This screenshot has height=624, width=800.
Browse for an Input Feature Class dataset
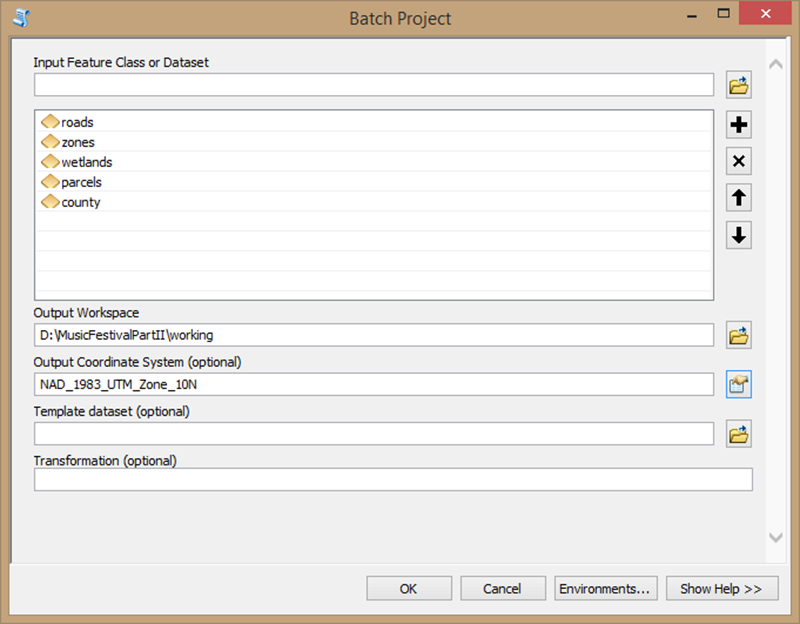tap(738, 85)
